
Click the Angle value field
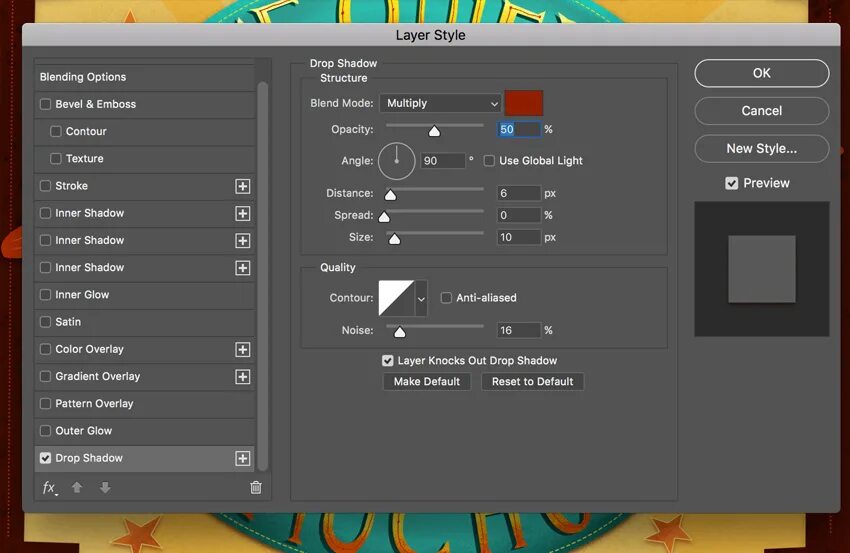[443, 161]
